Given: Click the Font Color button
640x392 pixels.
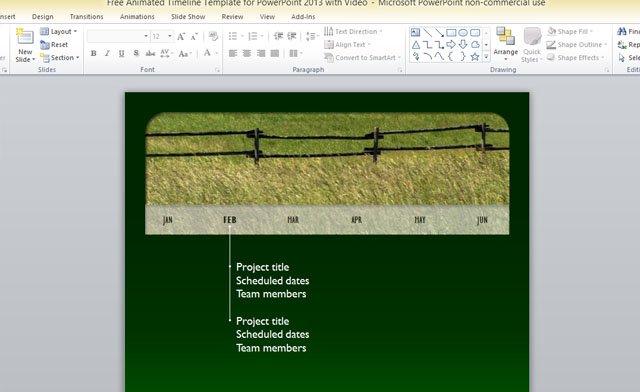Looking at the screenshot, I should tap(207, 53).
